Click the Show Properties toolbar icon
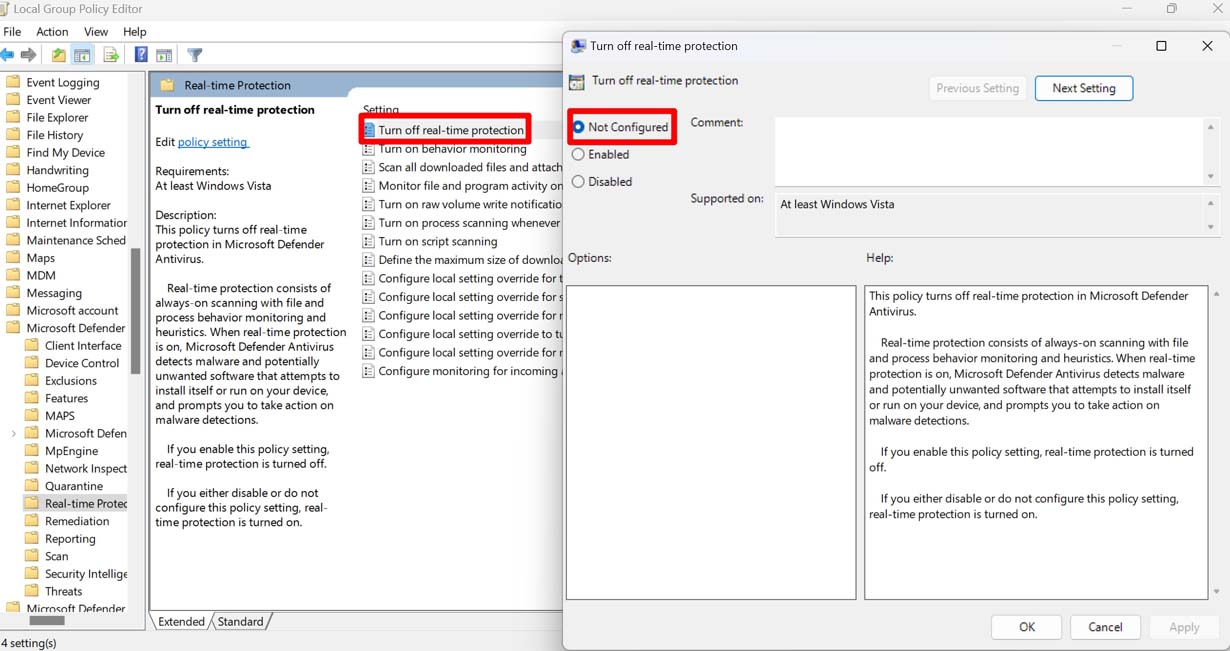 [164, 54]
